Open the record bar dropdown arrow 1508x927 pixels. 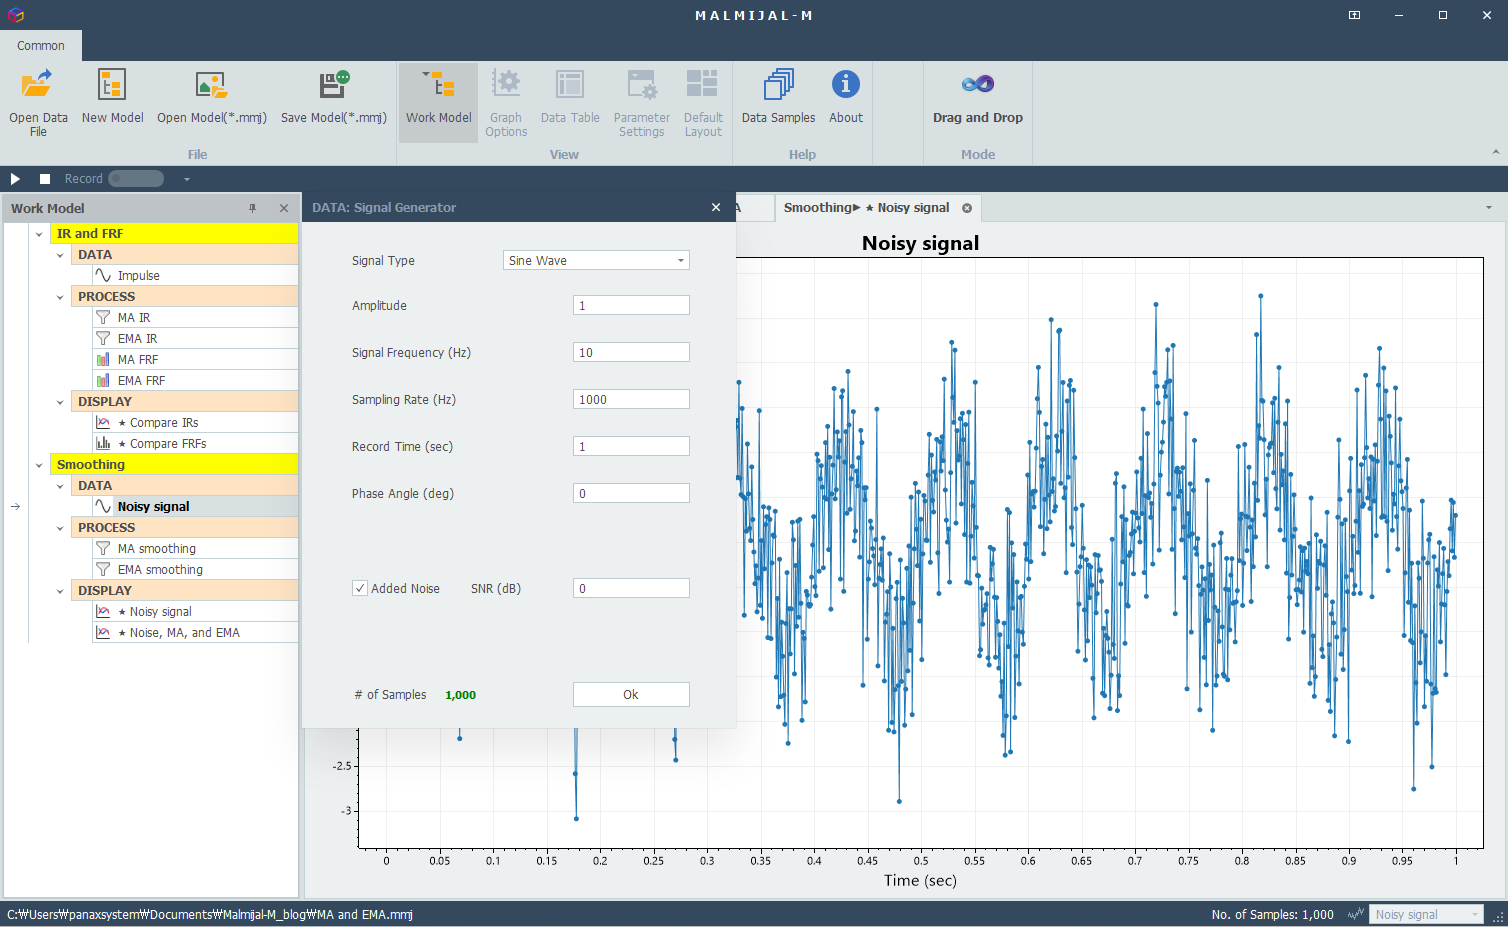(x=186, y=179)
